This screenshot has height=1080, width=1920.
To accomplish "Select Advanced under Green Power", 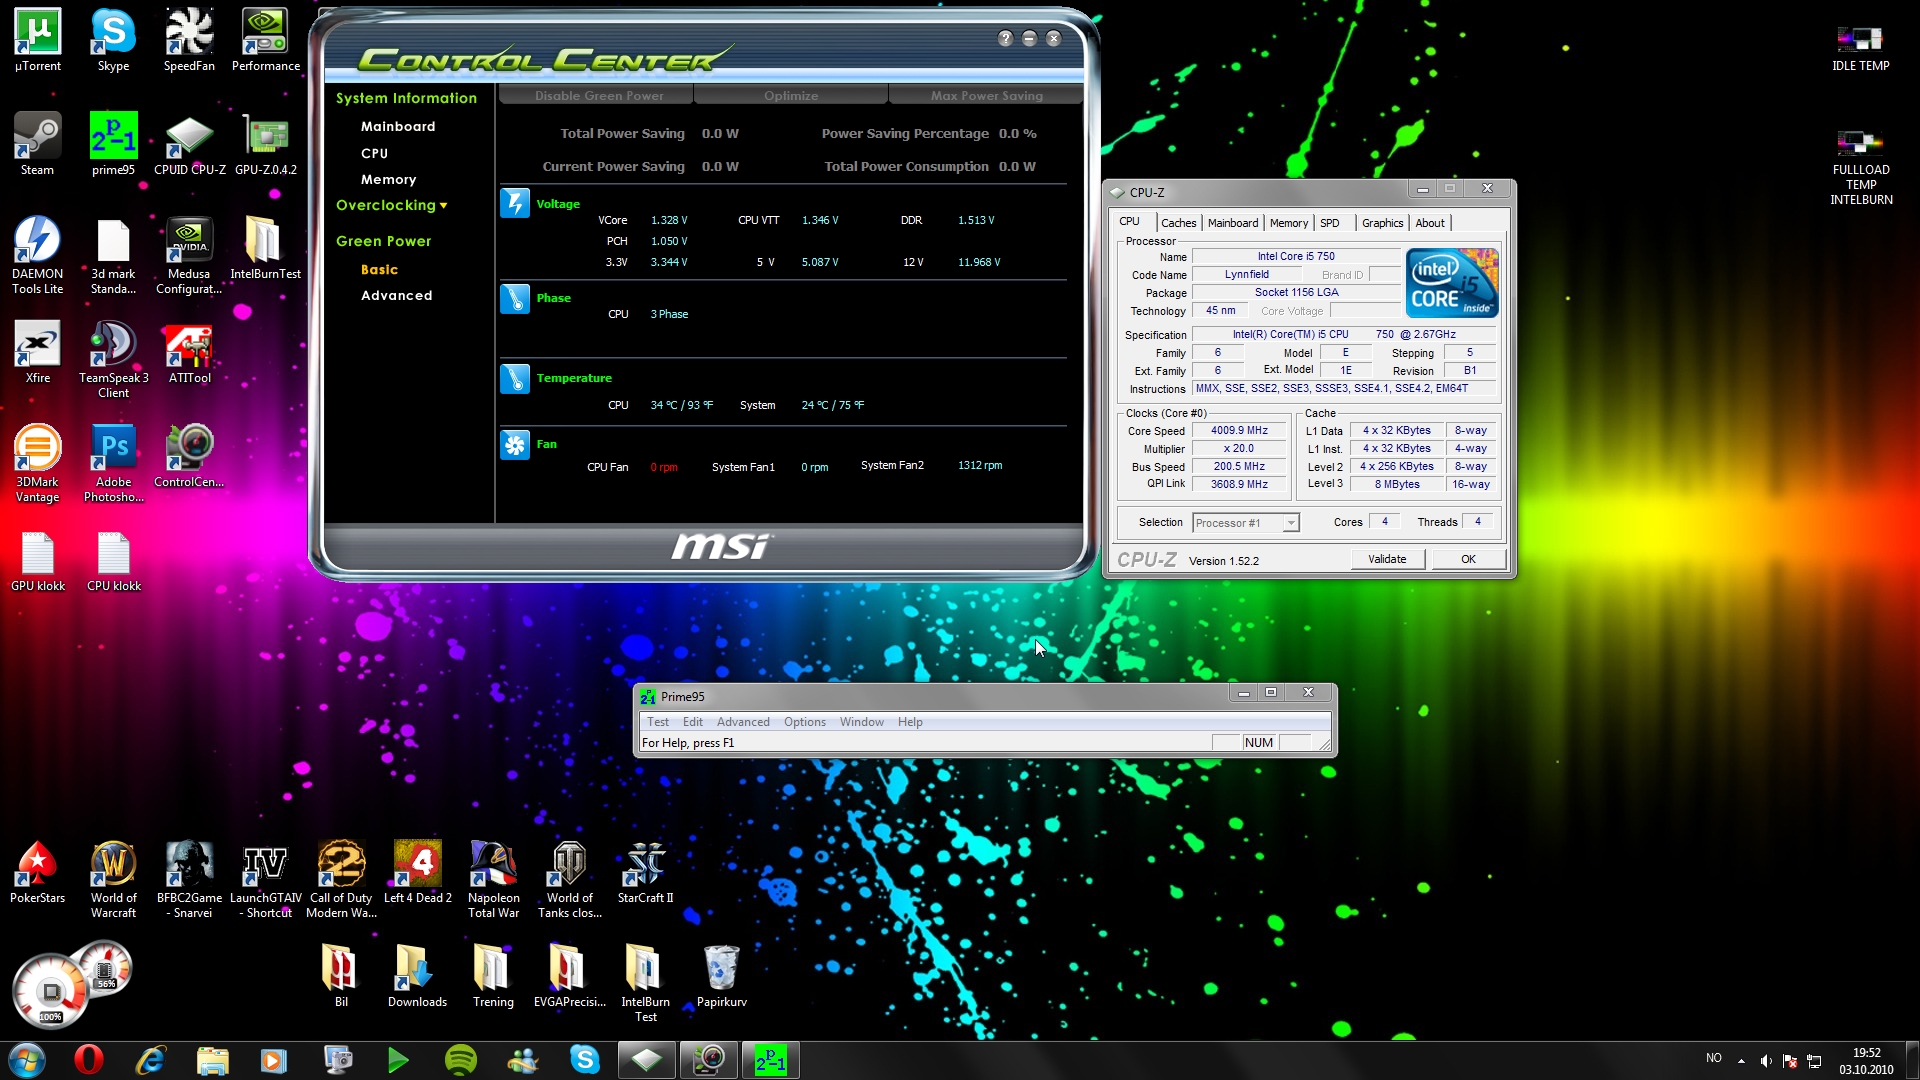I will click(x=396, y=295).
